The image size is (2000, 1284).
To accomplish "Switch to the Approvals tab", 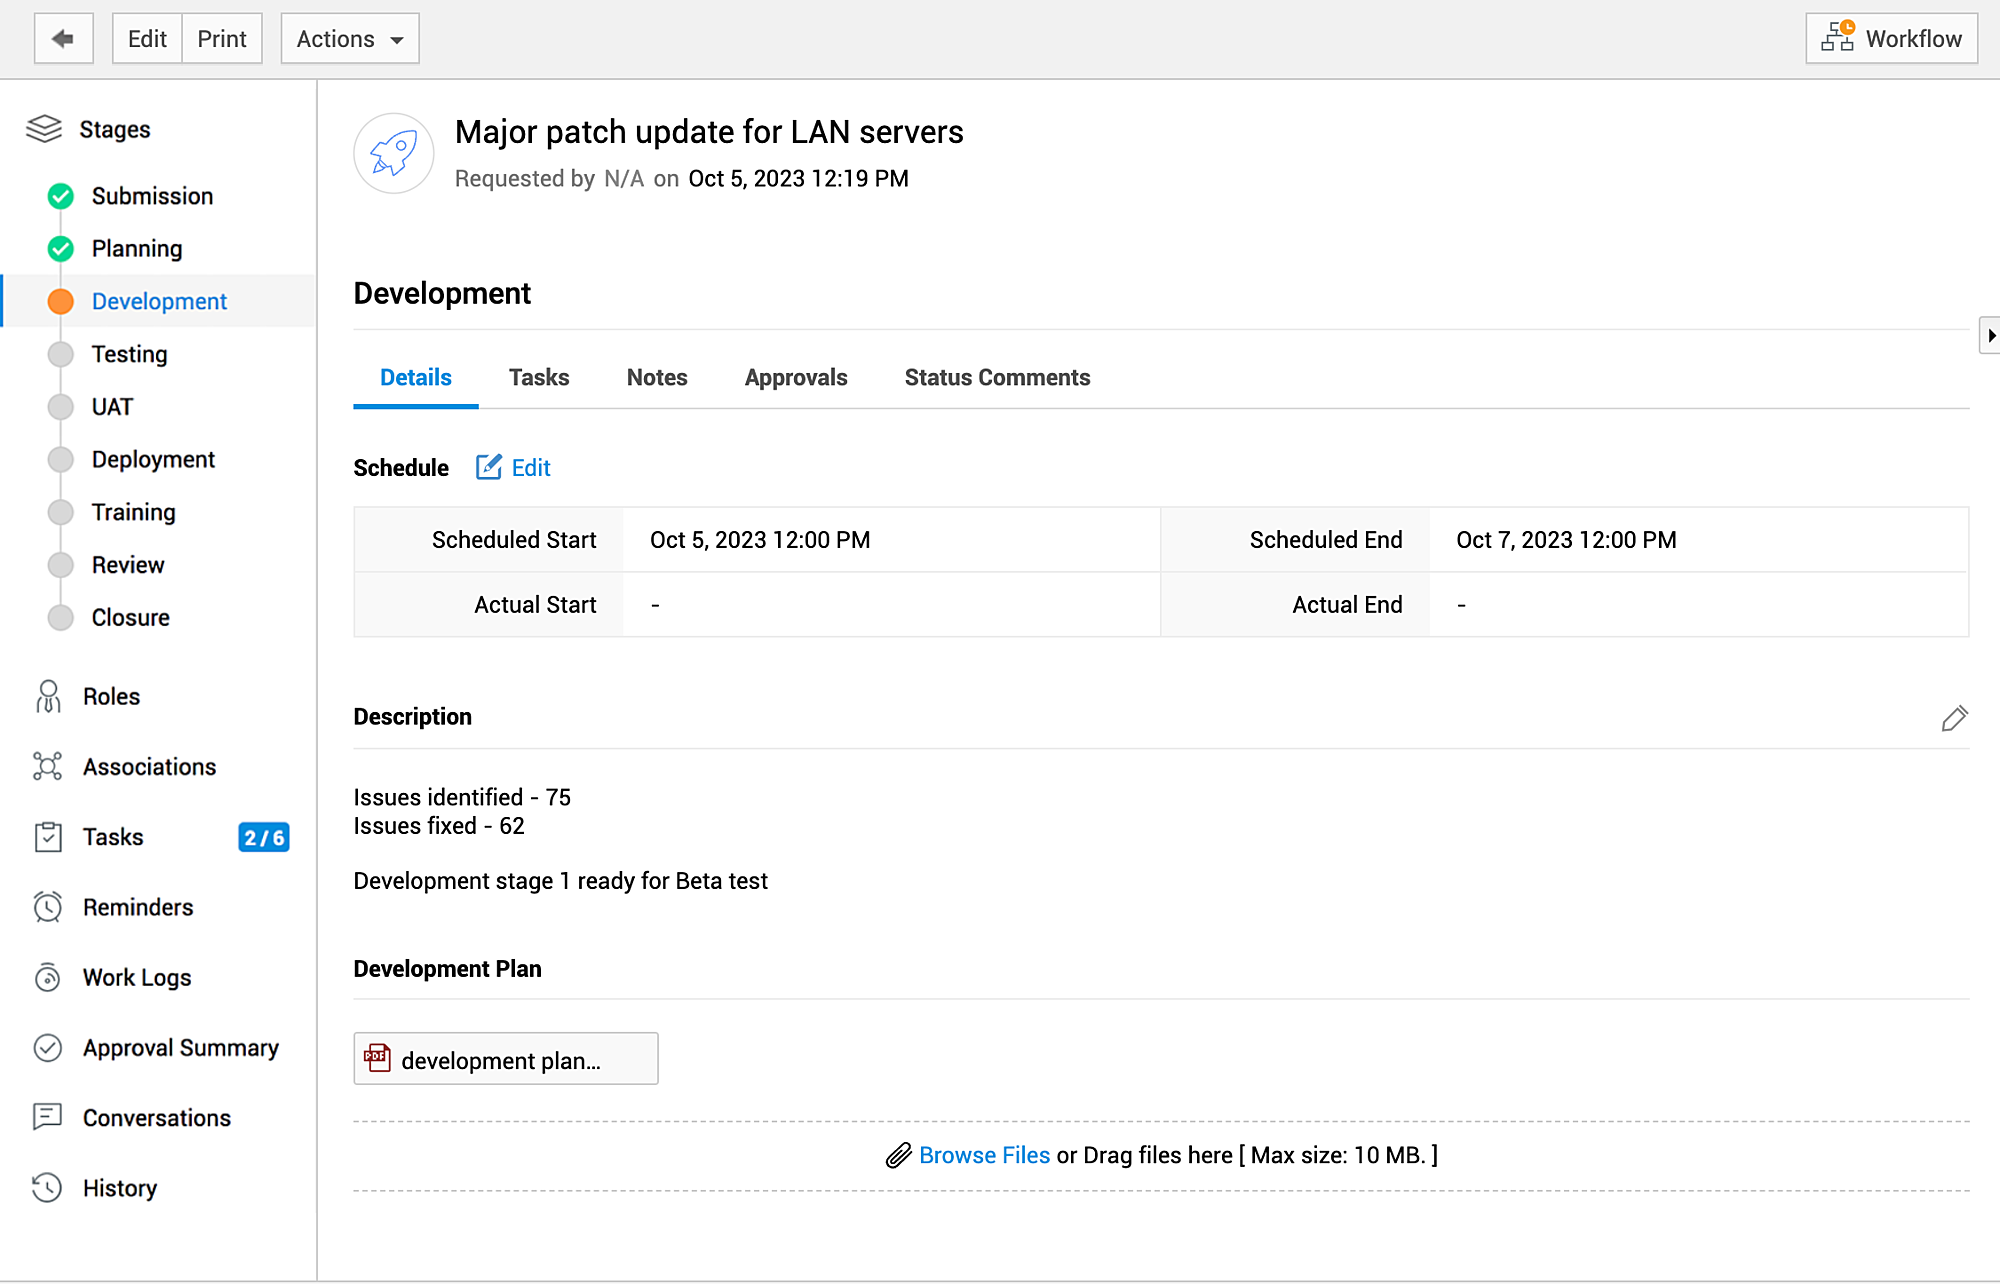I will click(x=796, y=378).
